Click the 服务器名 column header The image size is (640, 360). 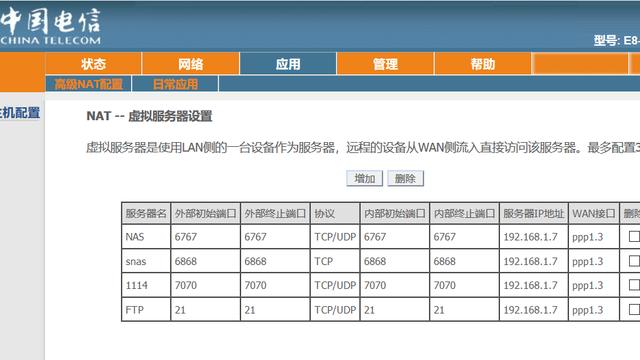click(x=146, y=213)
